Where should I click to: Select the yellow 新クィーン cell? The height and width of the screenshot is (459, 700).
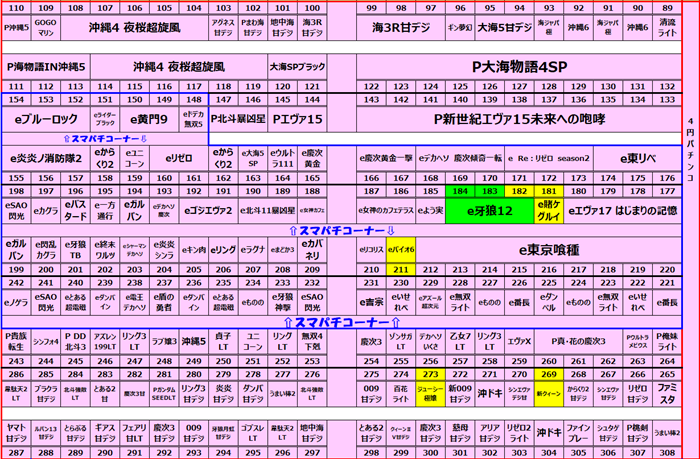click(x=549, y=394)
